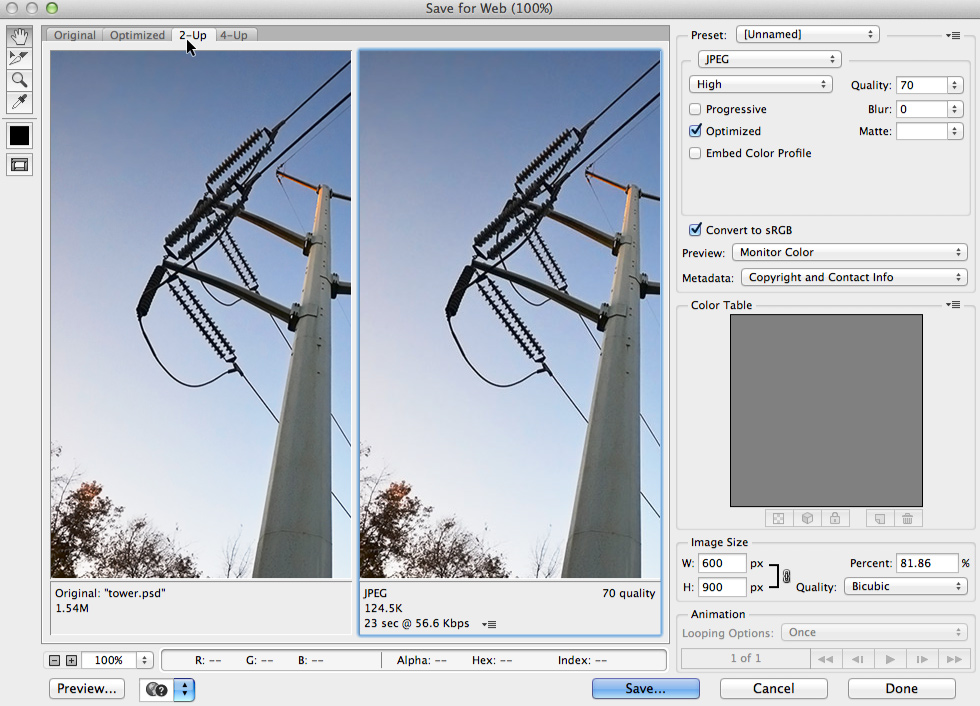The image size is (980, 706).
Task: Toggle slices visibility
Action: point(19,164)
